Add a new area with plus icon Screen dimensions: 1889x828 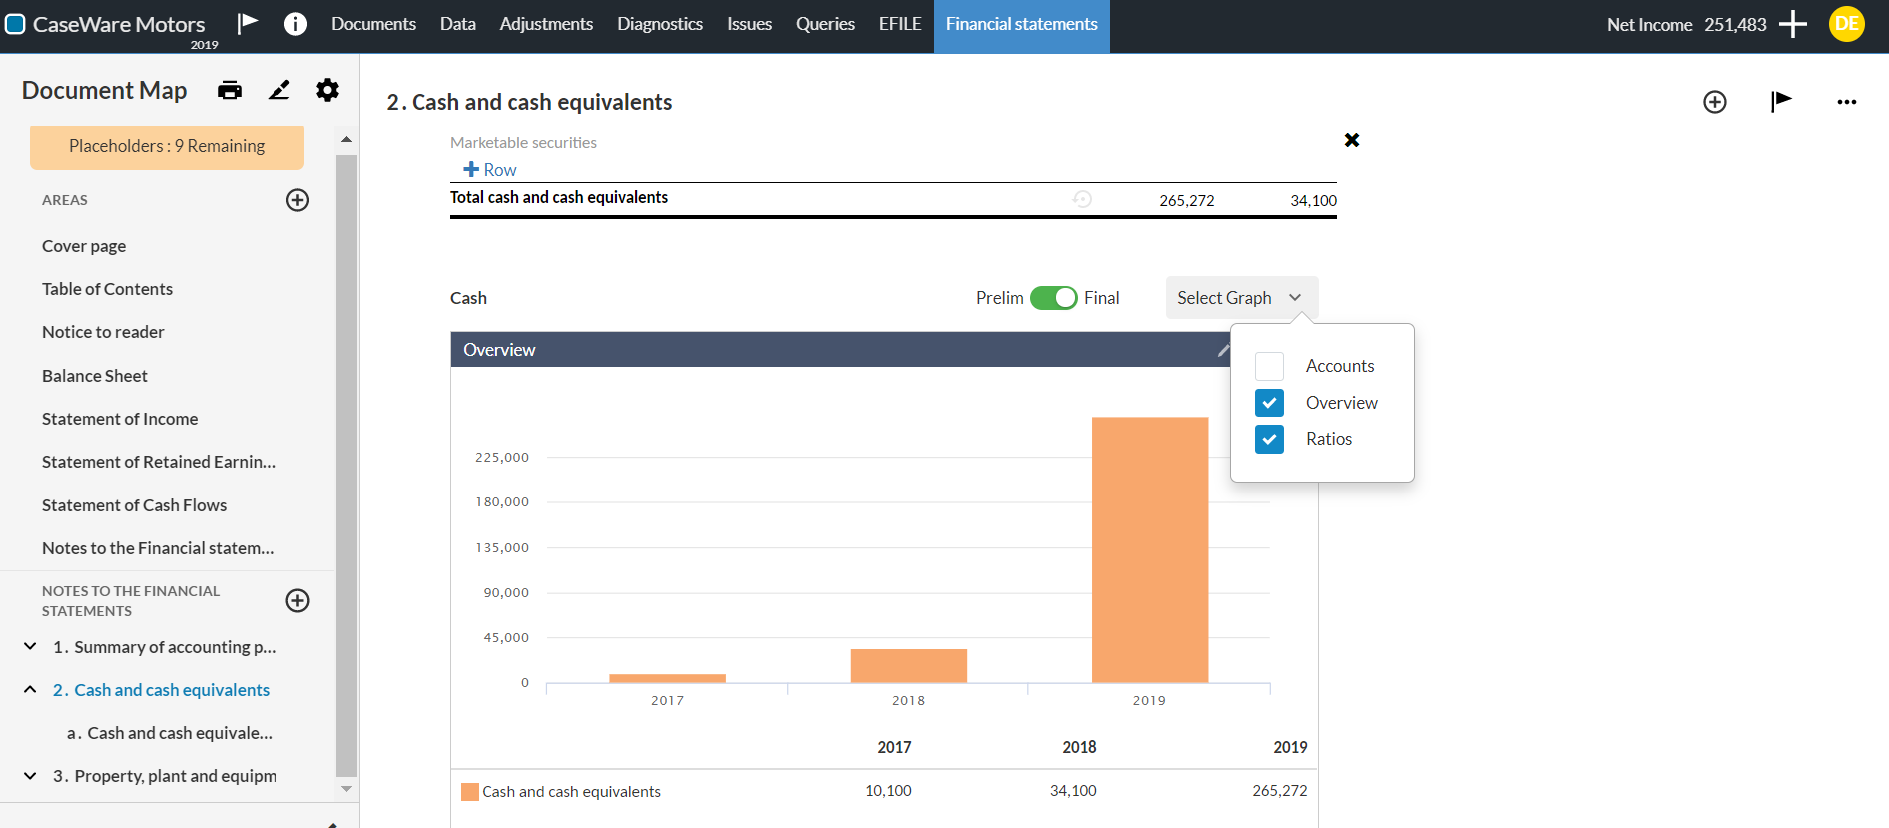(297, 200)
